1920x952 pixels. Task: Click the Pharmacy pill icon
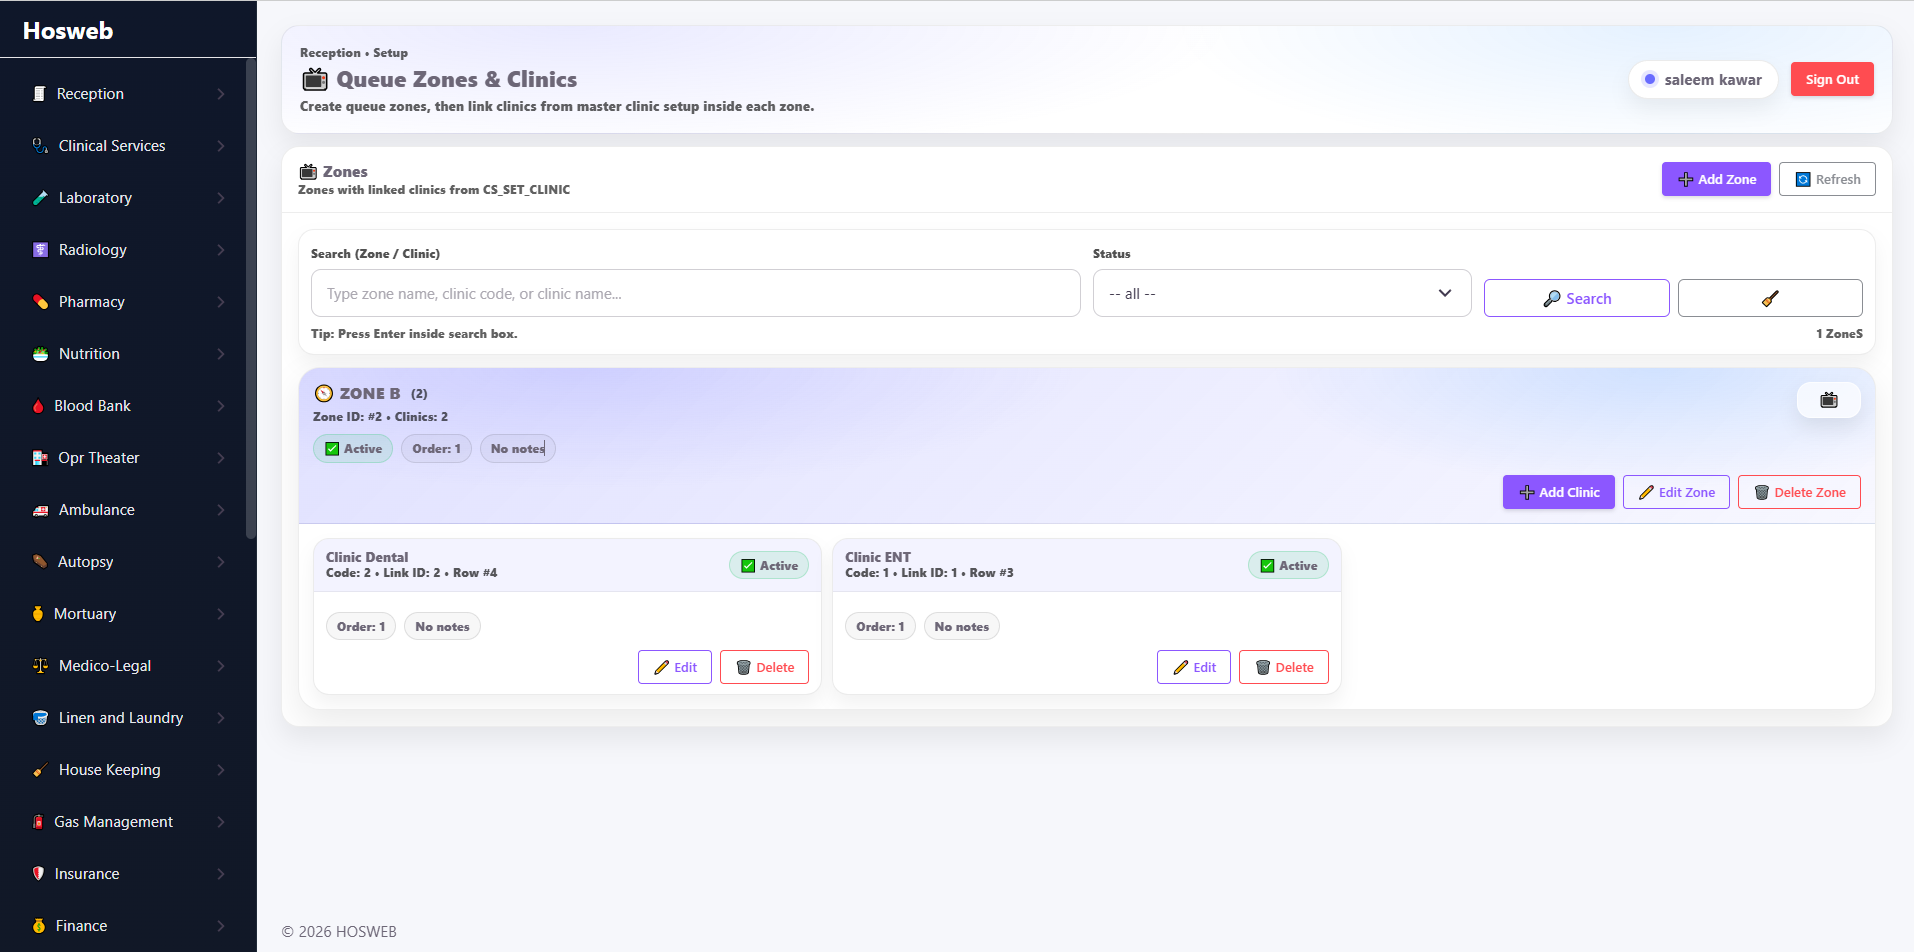click(x=40, y=302)
